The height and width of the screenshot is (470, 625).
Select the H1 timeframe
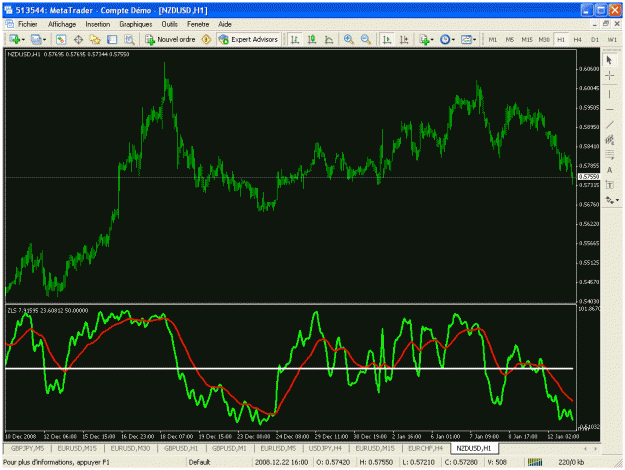(x=561, y=39)
